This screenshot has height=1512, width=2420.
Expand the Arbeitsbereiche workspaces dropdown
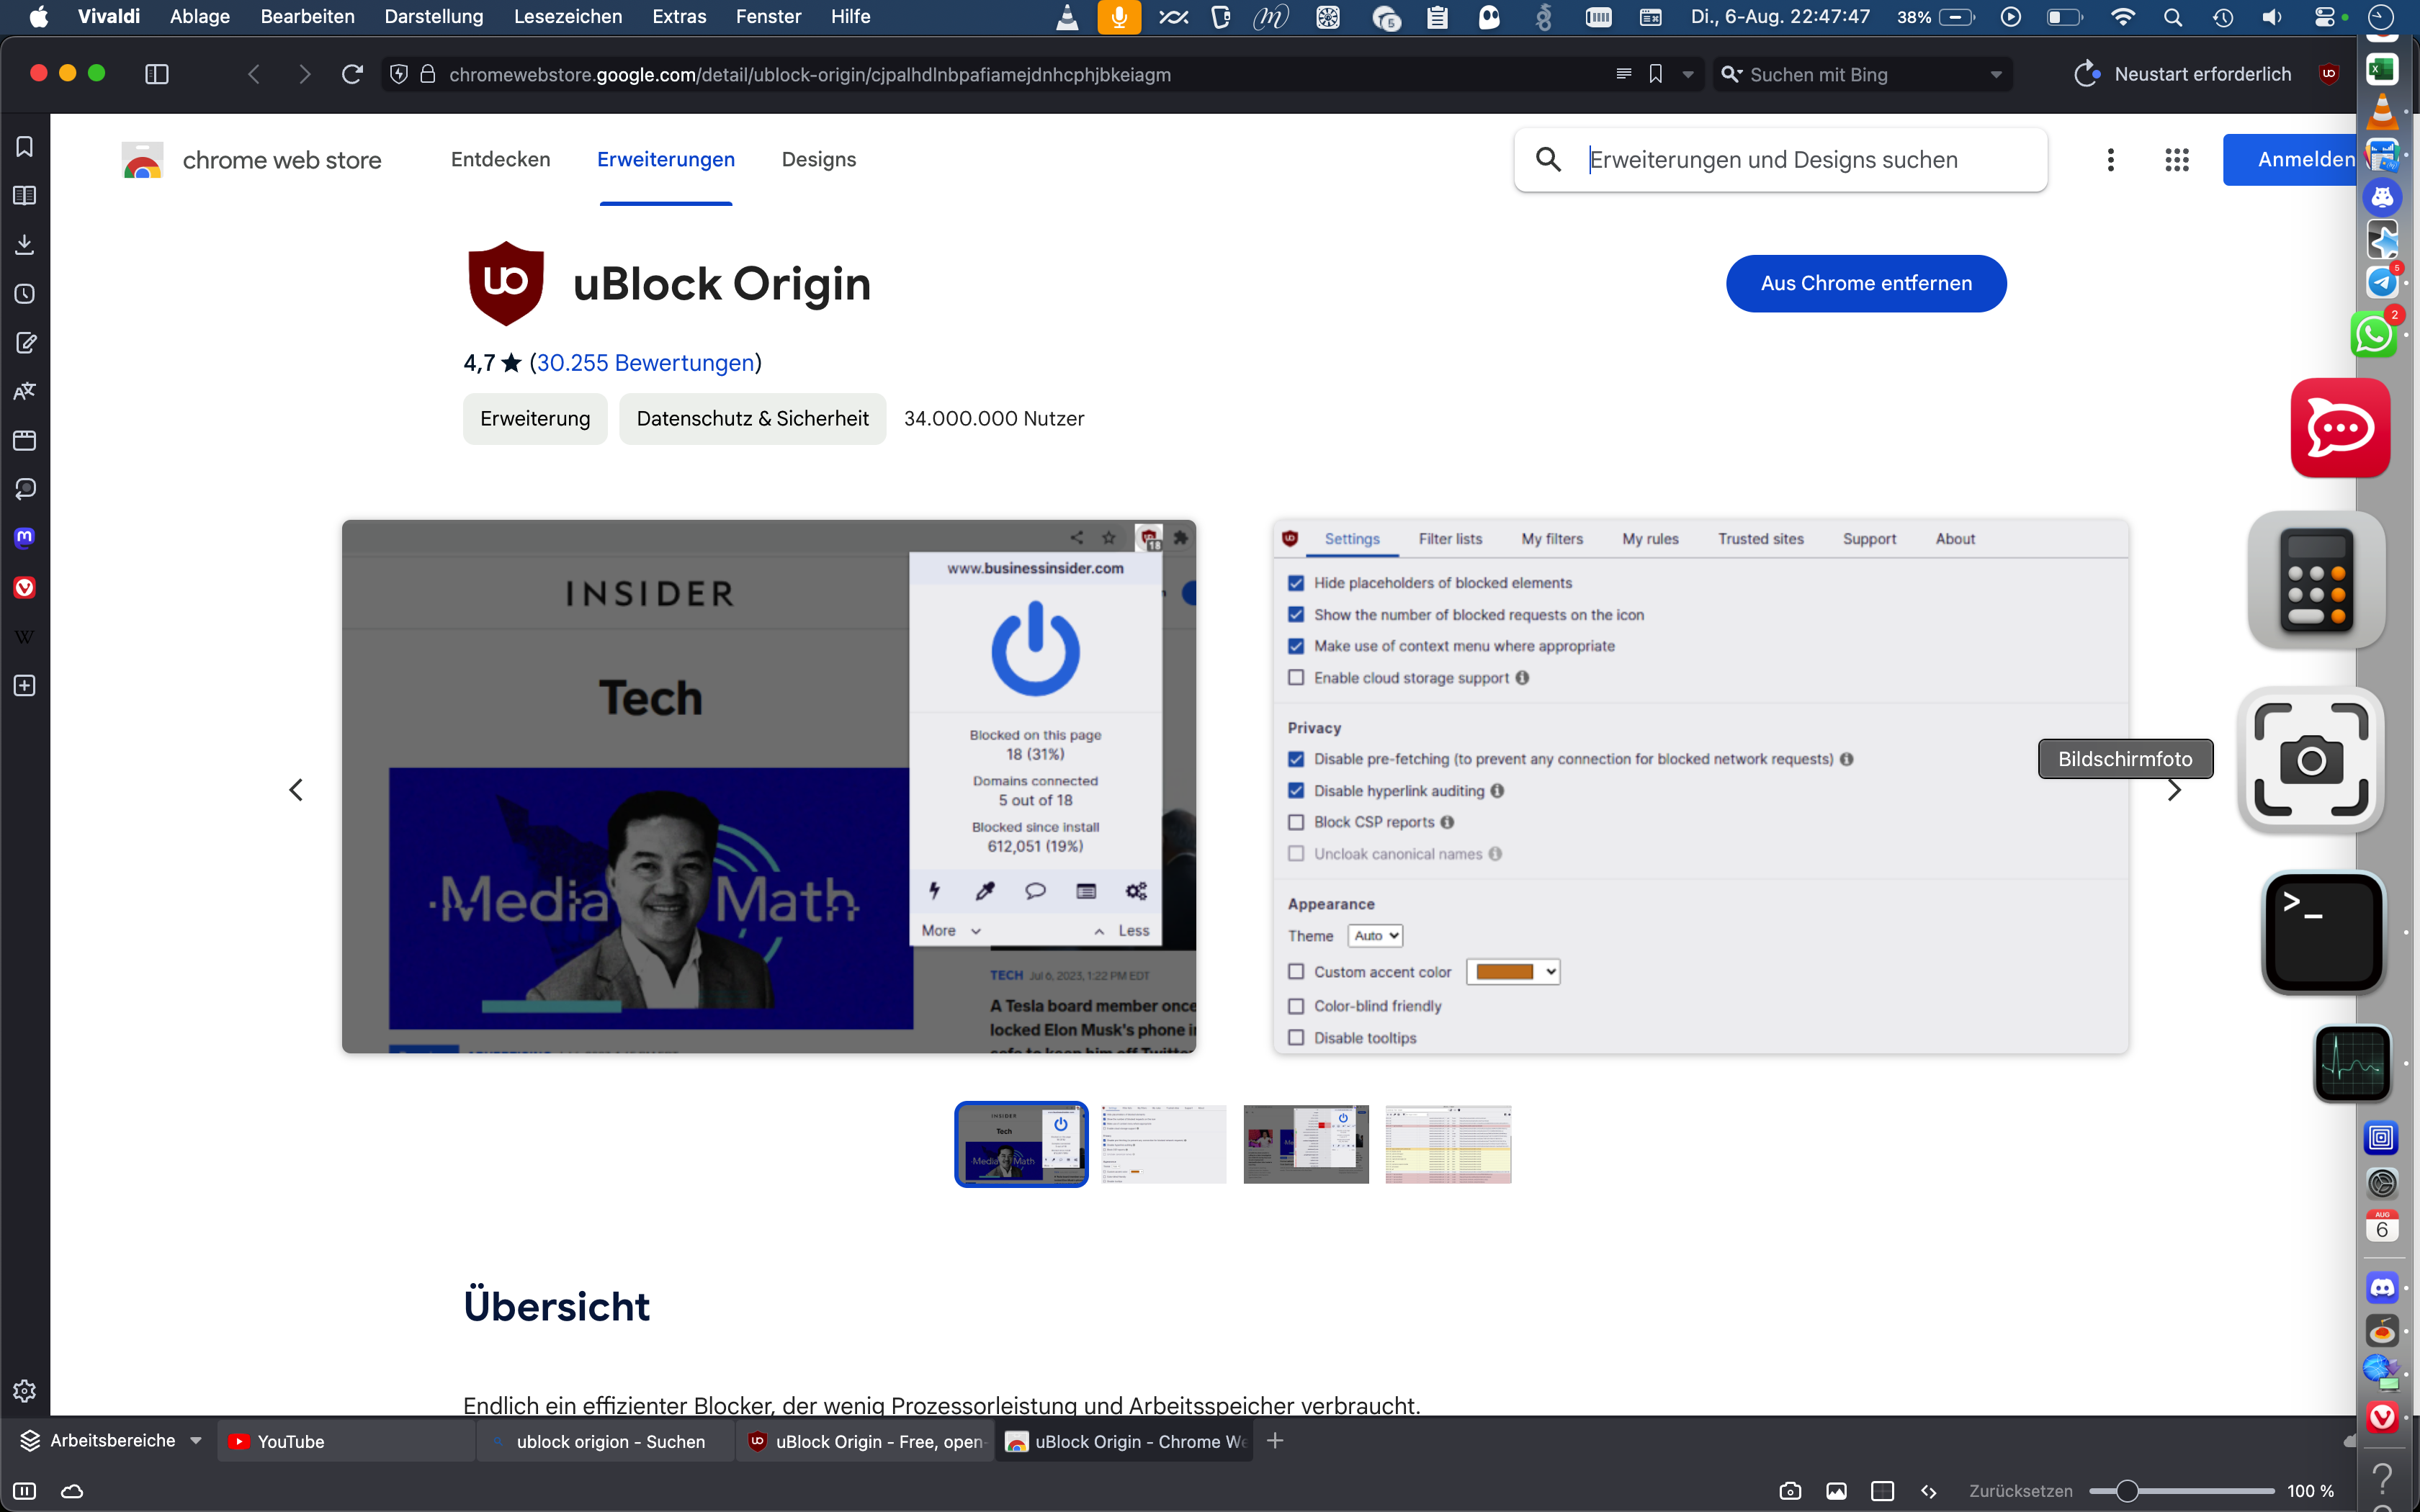point(196,1441)
